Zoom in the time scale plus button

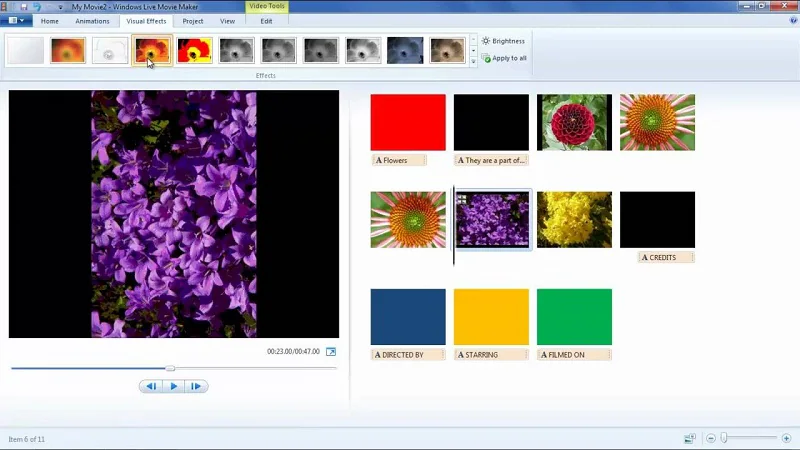click(x=786, y=438)
